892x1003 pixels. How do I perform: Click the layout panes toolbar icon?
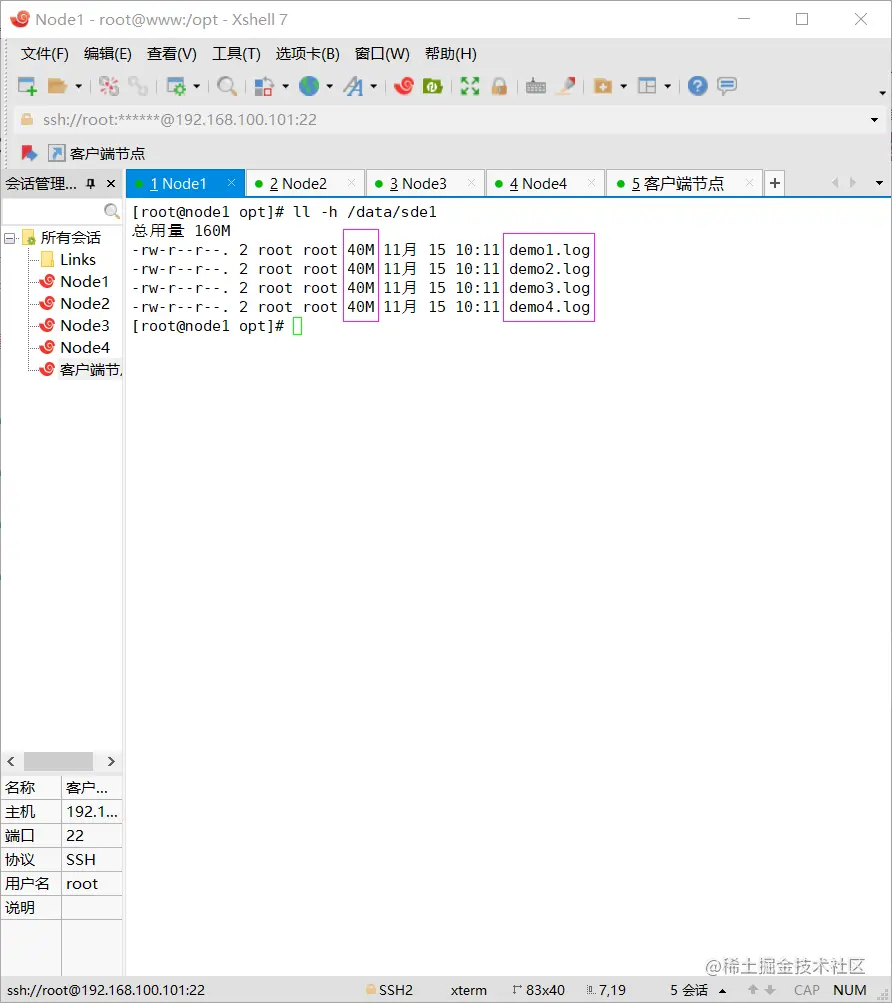click(647, 86)
